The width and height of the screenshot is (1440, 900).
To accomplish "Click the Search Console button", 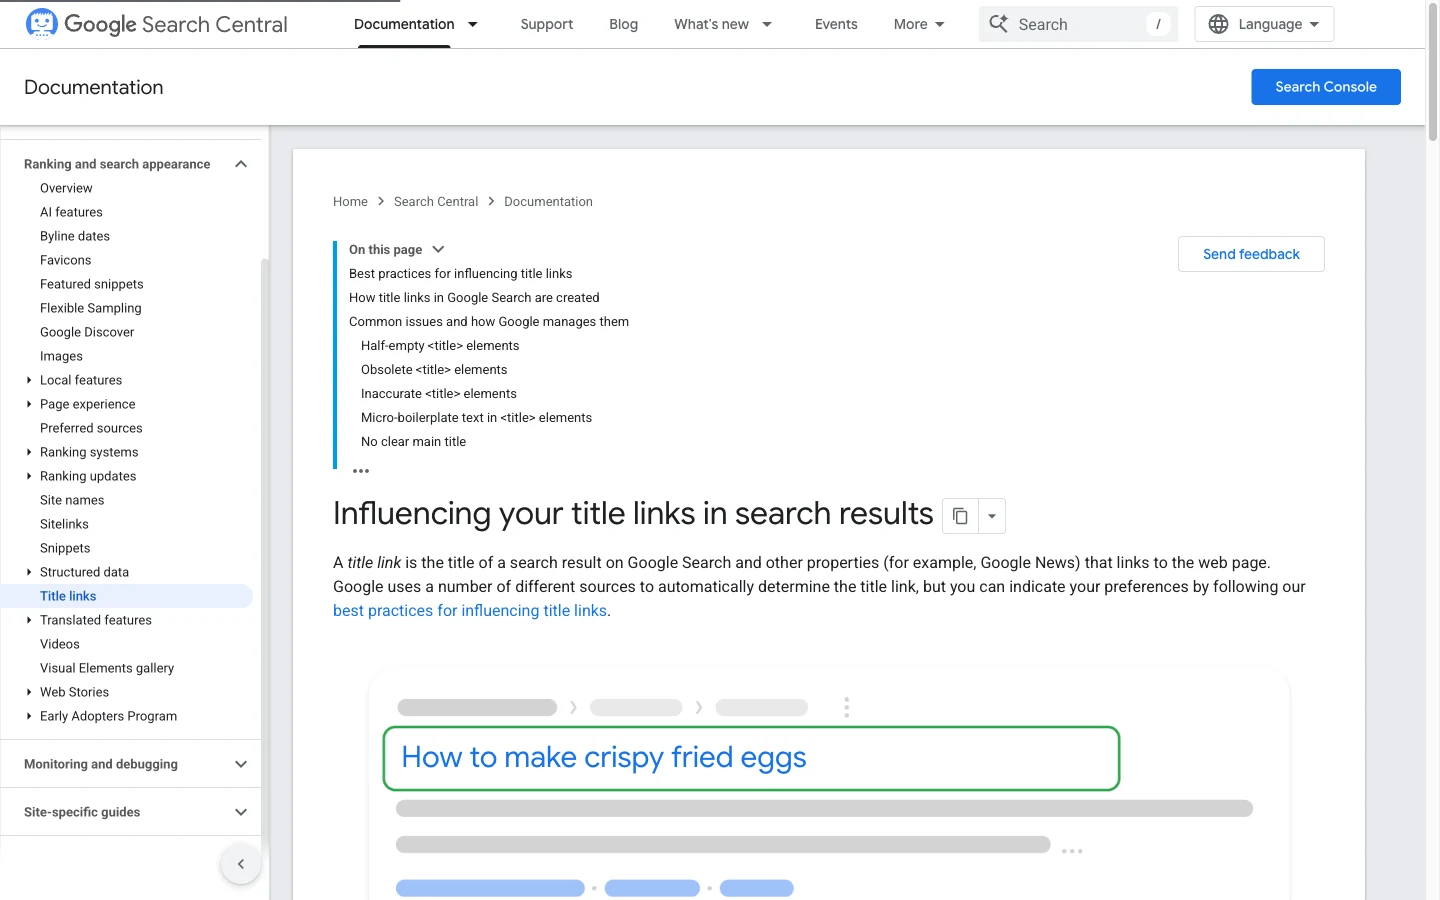I will point(1326,87).
